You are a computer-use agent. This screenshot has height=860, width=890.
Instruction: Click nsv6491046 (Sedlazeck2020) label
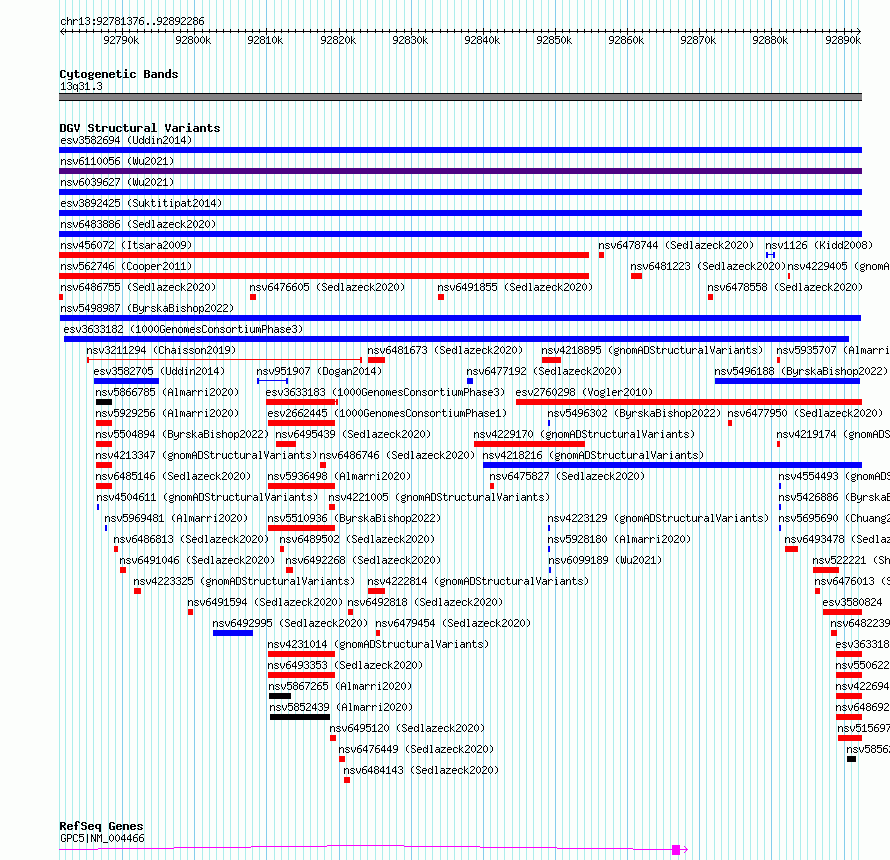tap(197, 560)
